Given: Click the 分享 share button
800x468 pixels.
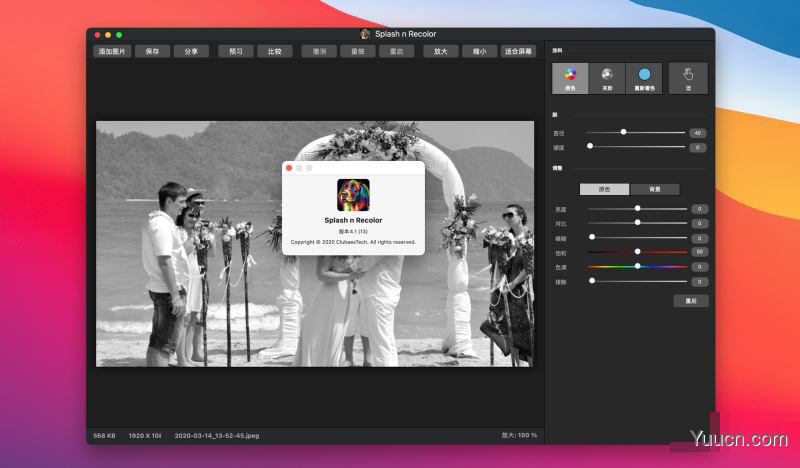Looking at the screenshot, I should click(x=191, y=51).
